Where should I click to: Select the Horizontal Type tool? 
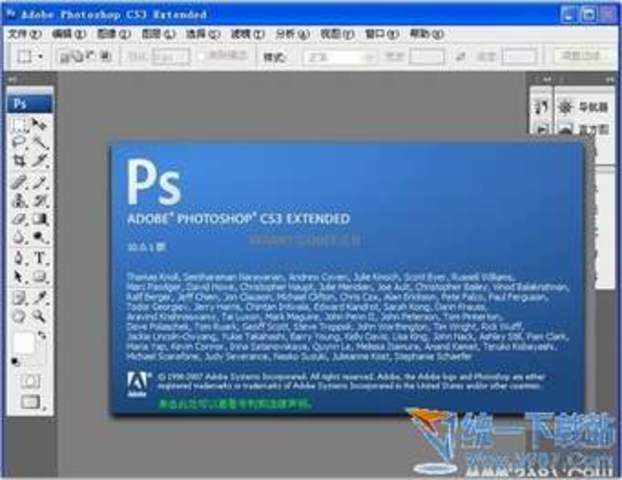pos(40,258)
